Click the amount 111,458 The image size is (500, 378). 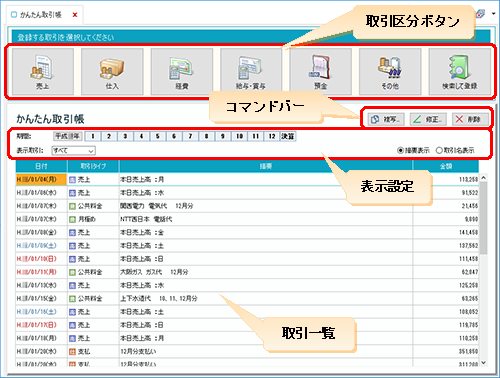tap(468, 259)
